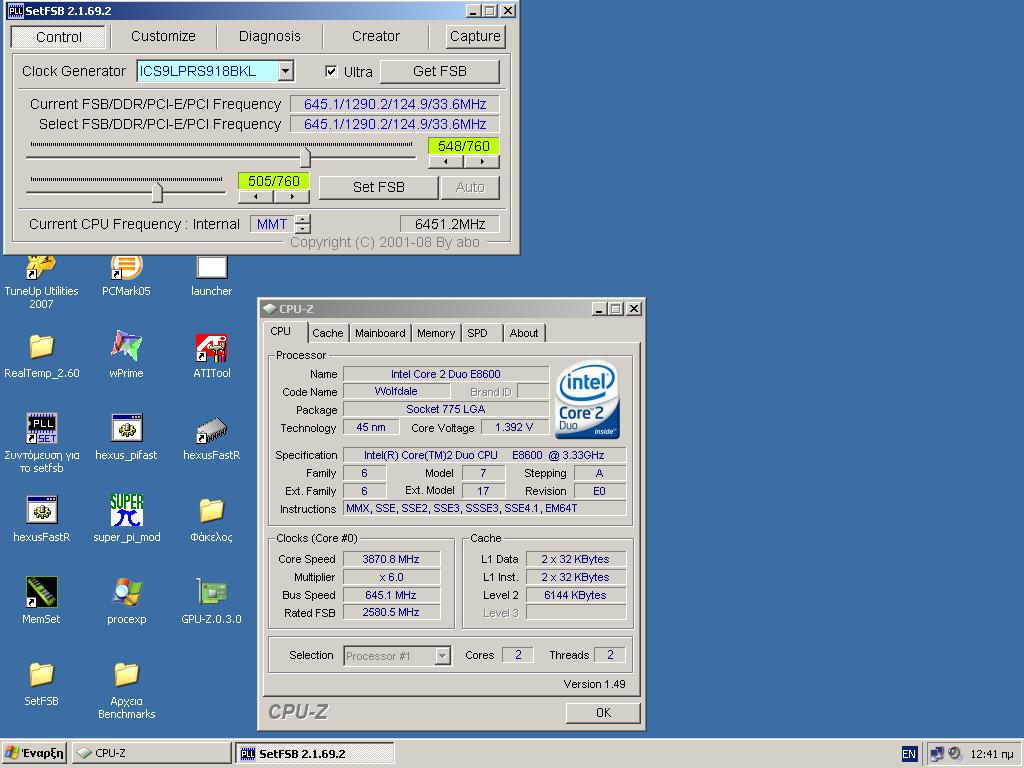Image resolution: width=1024 pixels, height=768 pixels.
Task: Switch to the Mainboard tab
Action: click(x=380, y=333)
